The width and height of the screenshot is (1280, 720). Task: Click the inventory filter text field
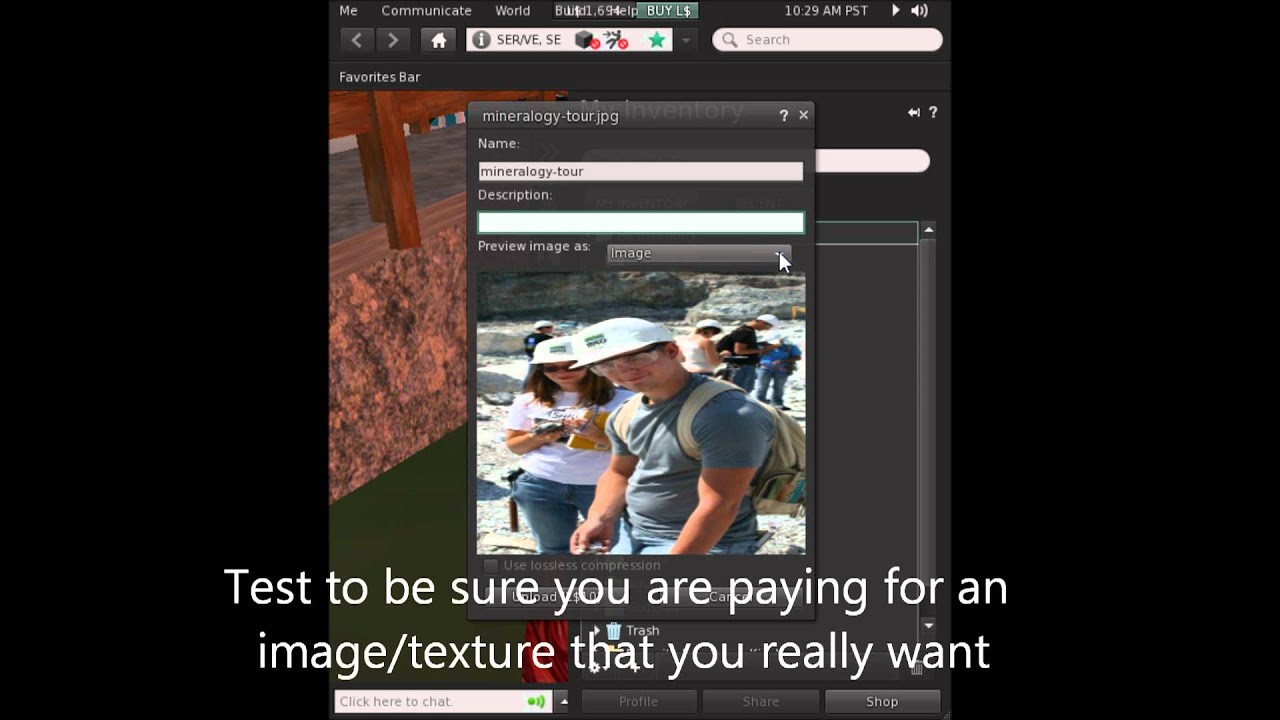click(871, 161)
